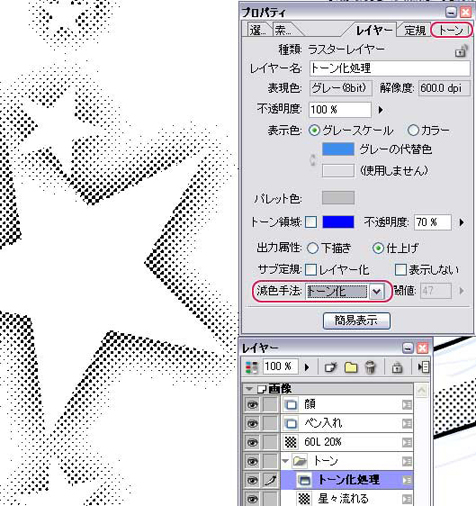Hide the 顔 layer with eye icon
The width and height of the screenshot is (476, 506).
(252, 405)
